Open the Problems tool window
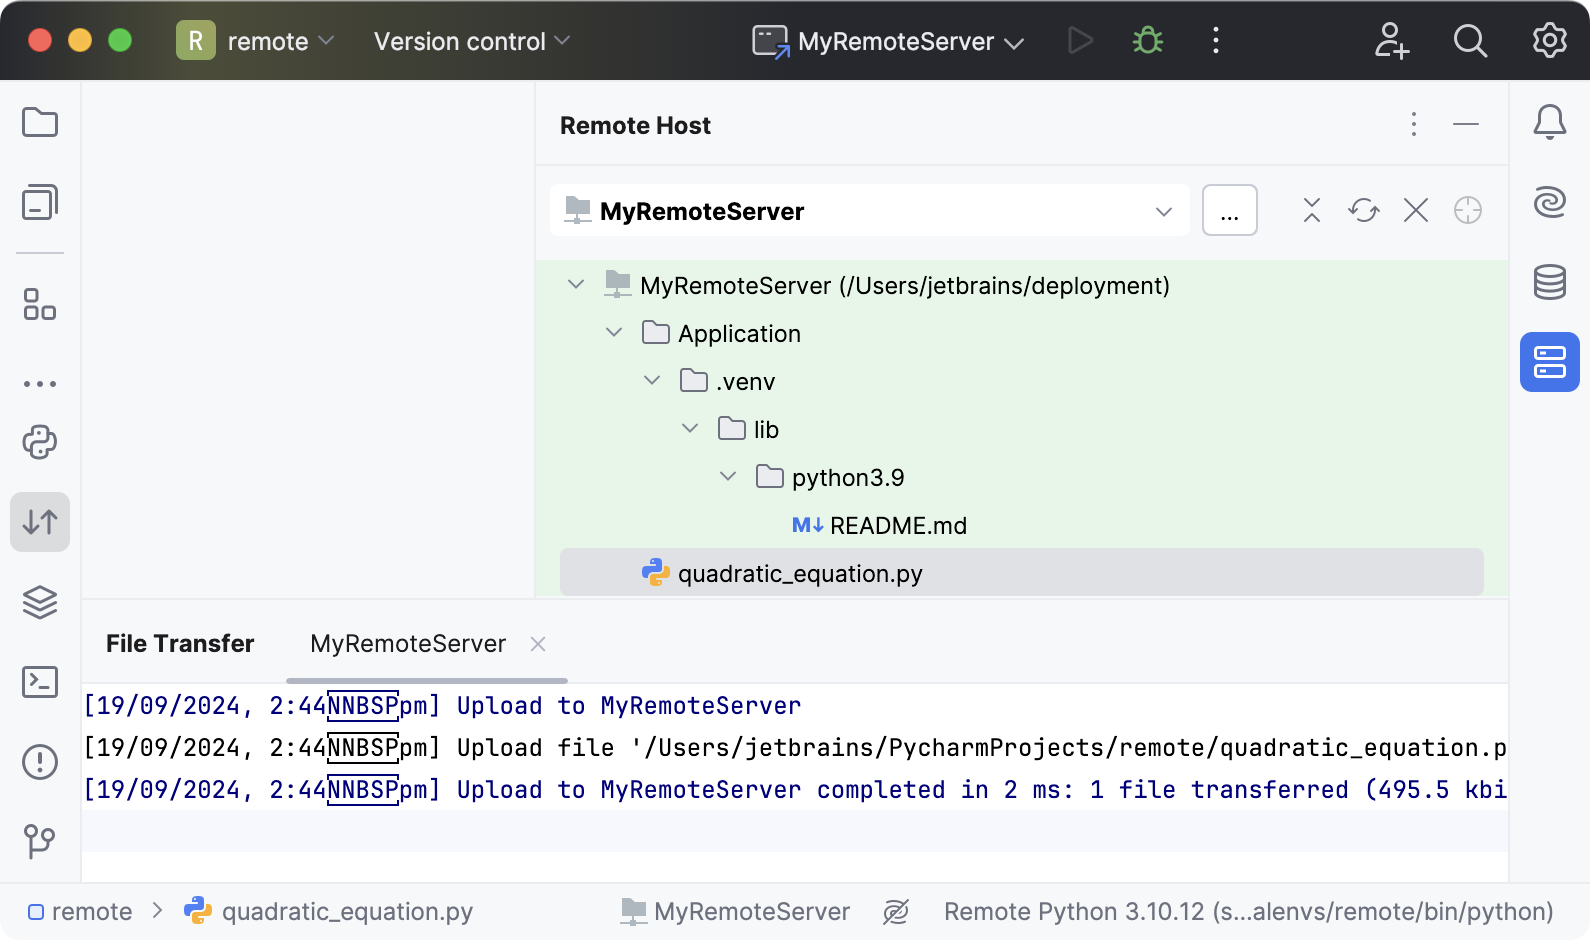The image size is (1590, 940). pos(40,762)
